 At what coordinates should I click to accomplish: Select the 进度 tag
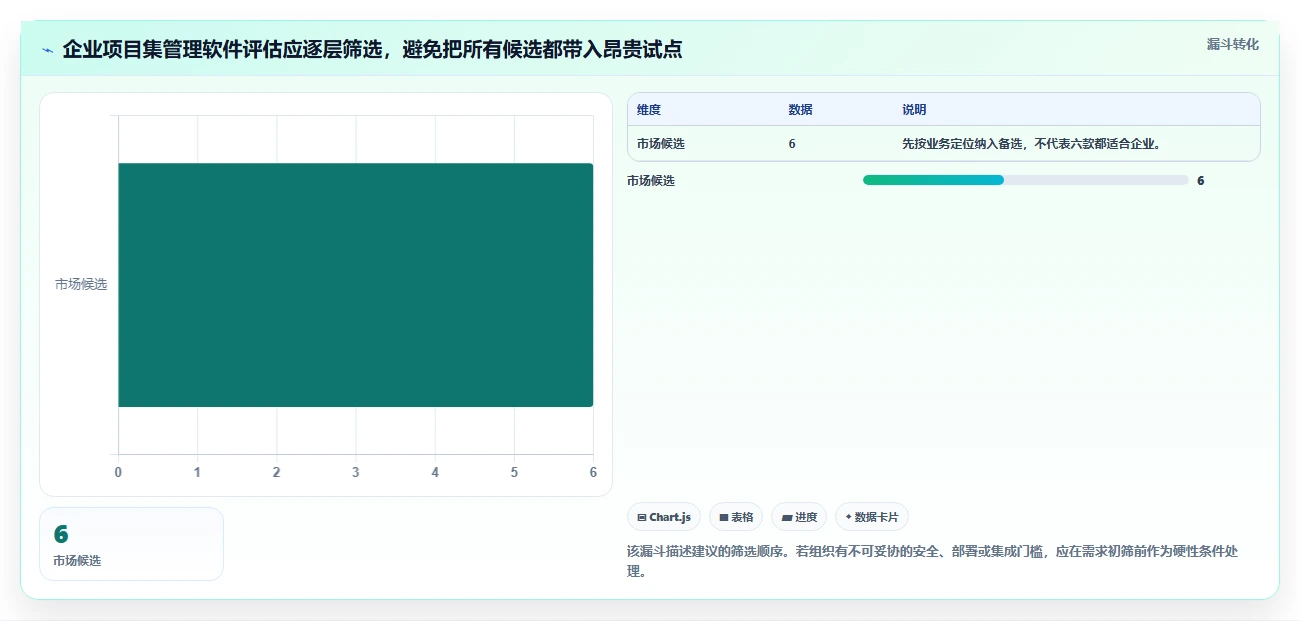799,517
